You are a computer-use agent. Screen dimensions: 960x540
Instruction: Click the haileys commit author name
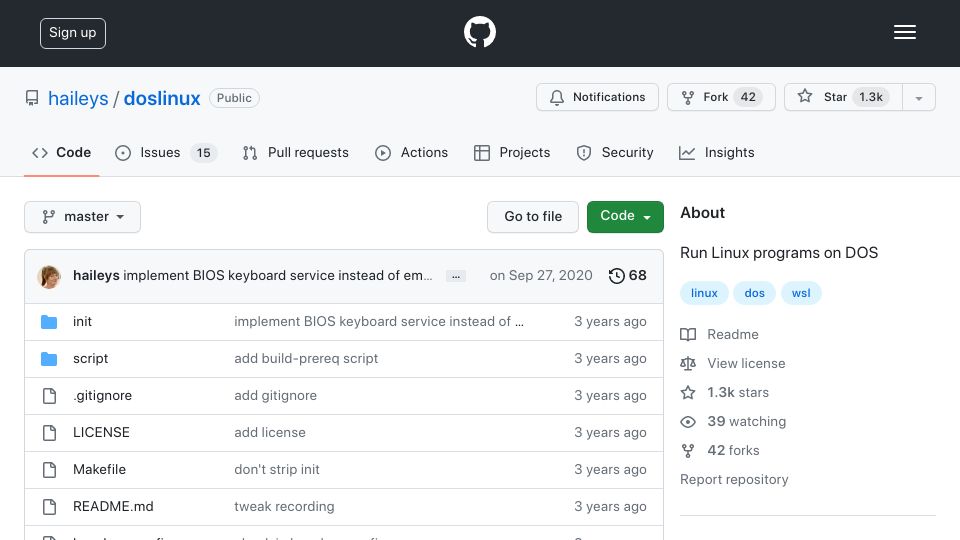click(x=96, y=276)
